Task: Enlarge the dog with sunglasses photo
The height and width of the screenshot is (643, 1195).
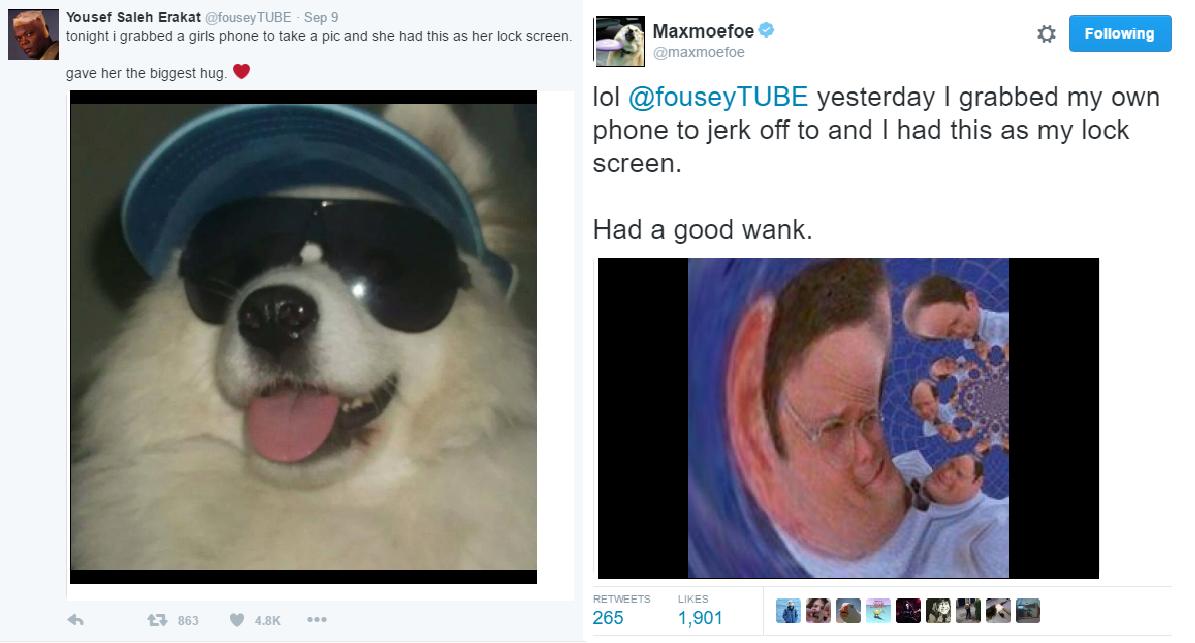Action: tap(303, 337)
